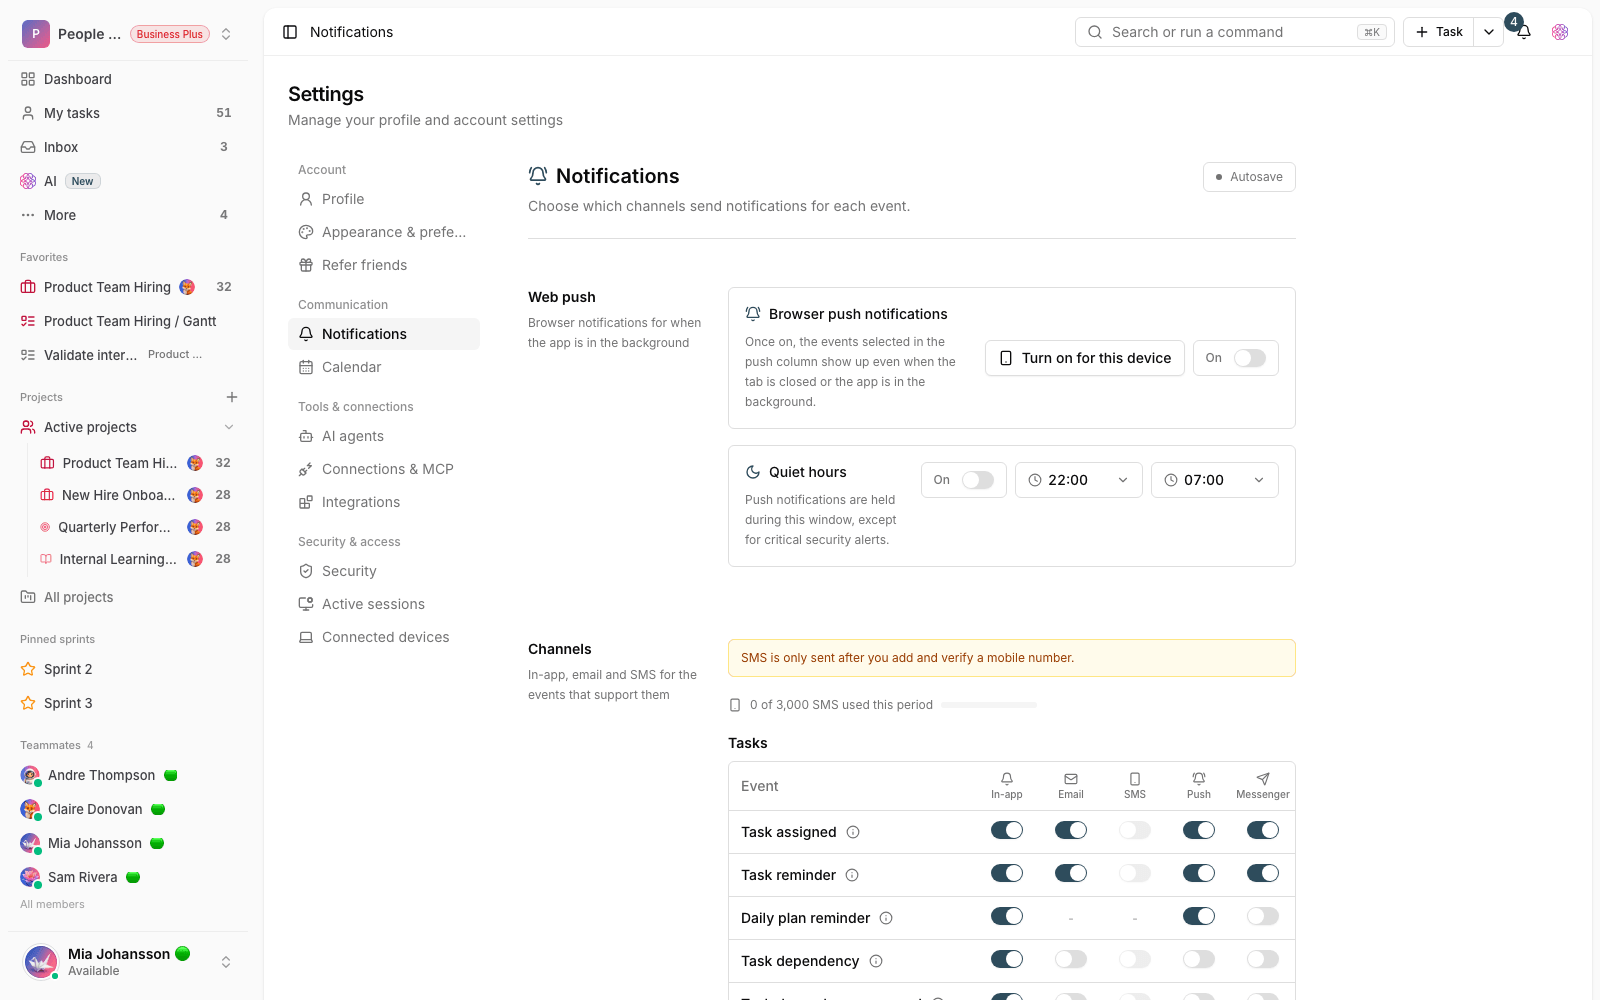Screen dimensions: 1600x1000
Task: Expand the Task button dropdown arrow
Action: click(x=1489, y=32)
